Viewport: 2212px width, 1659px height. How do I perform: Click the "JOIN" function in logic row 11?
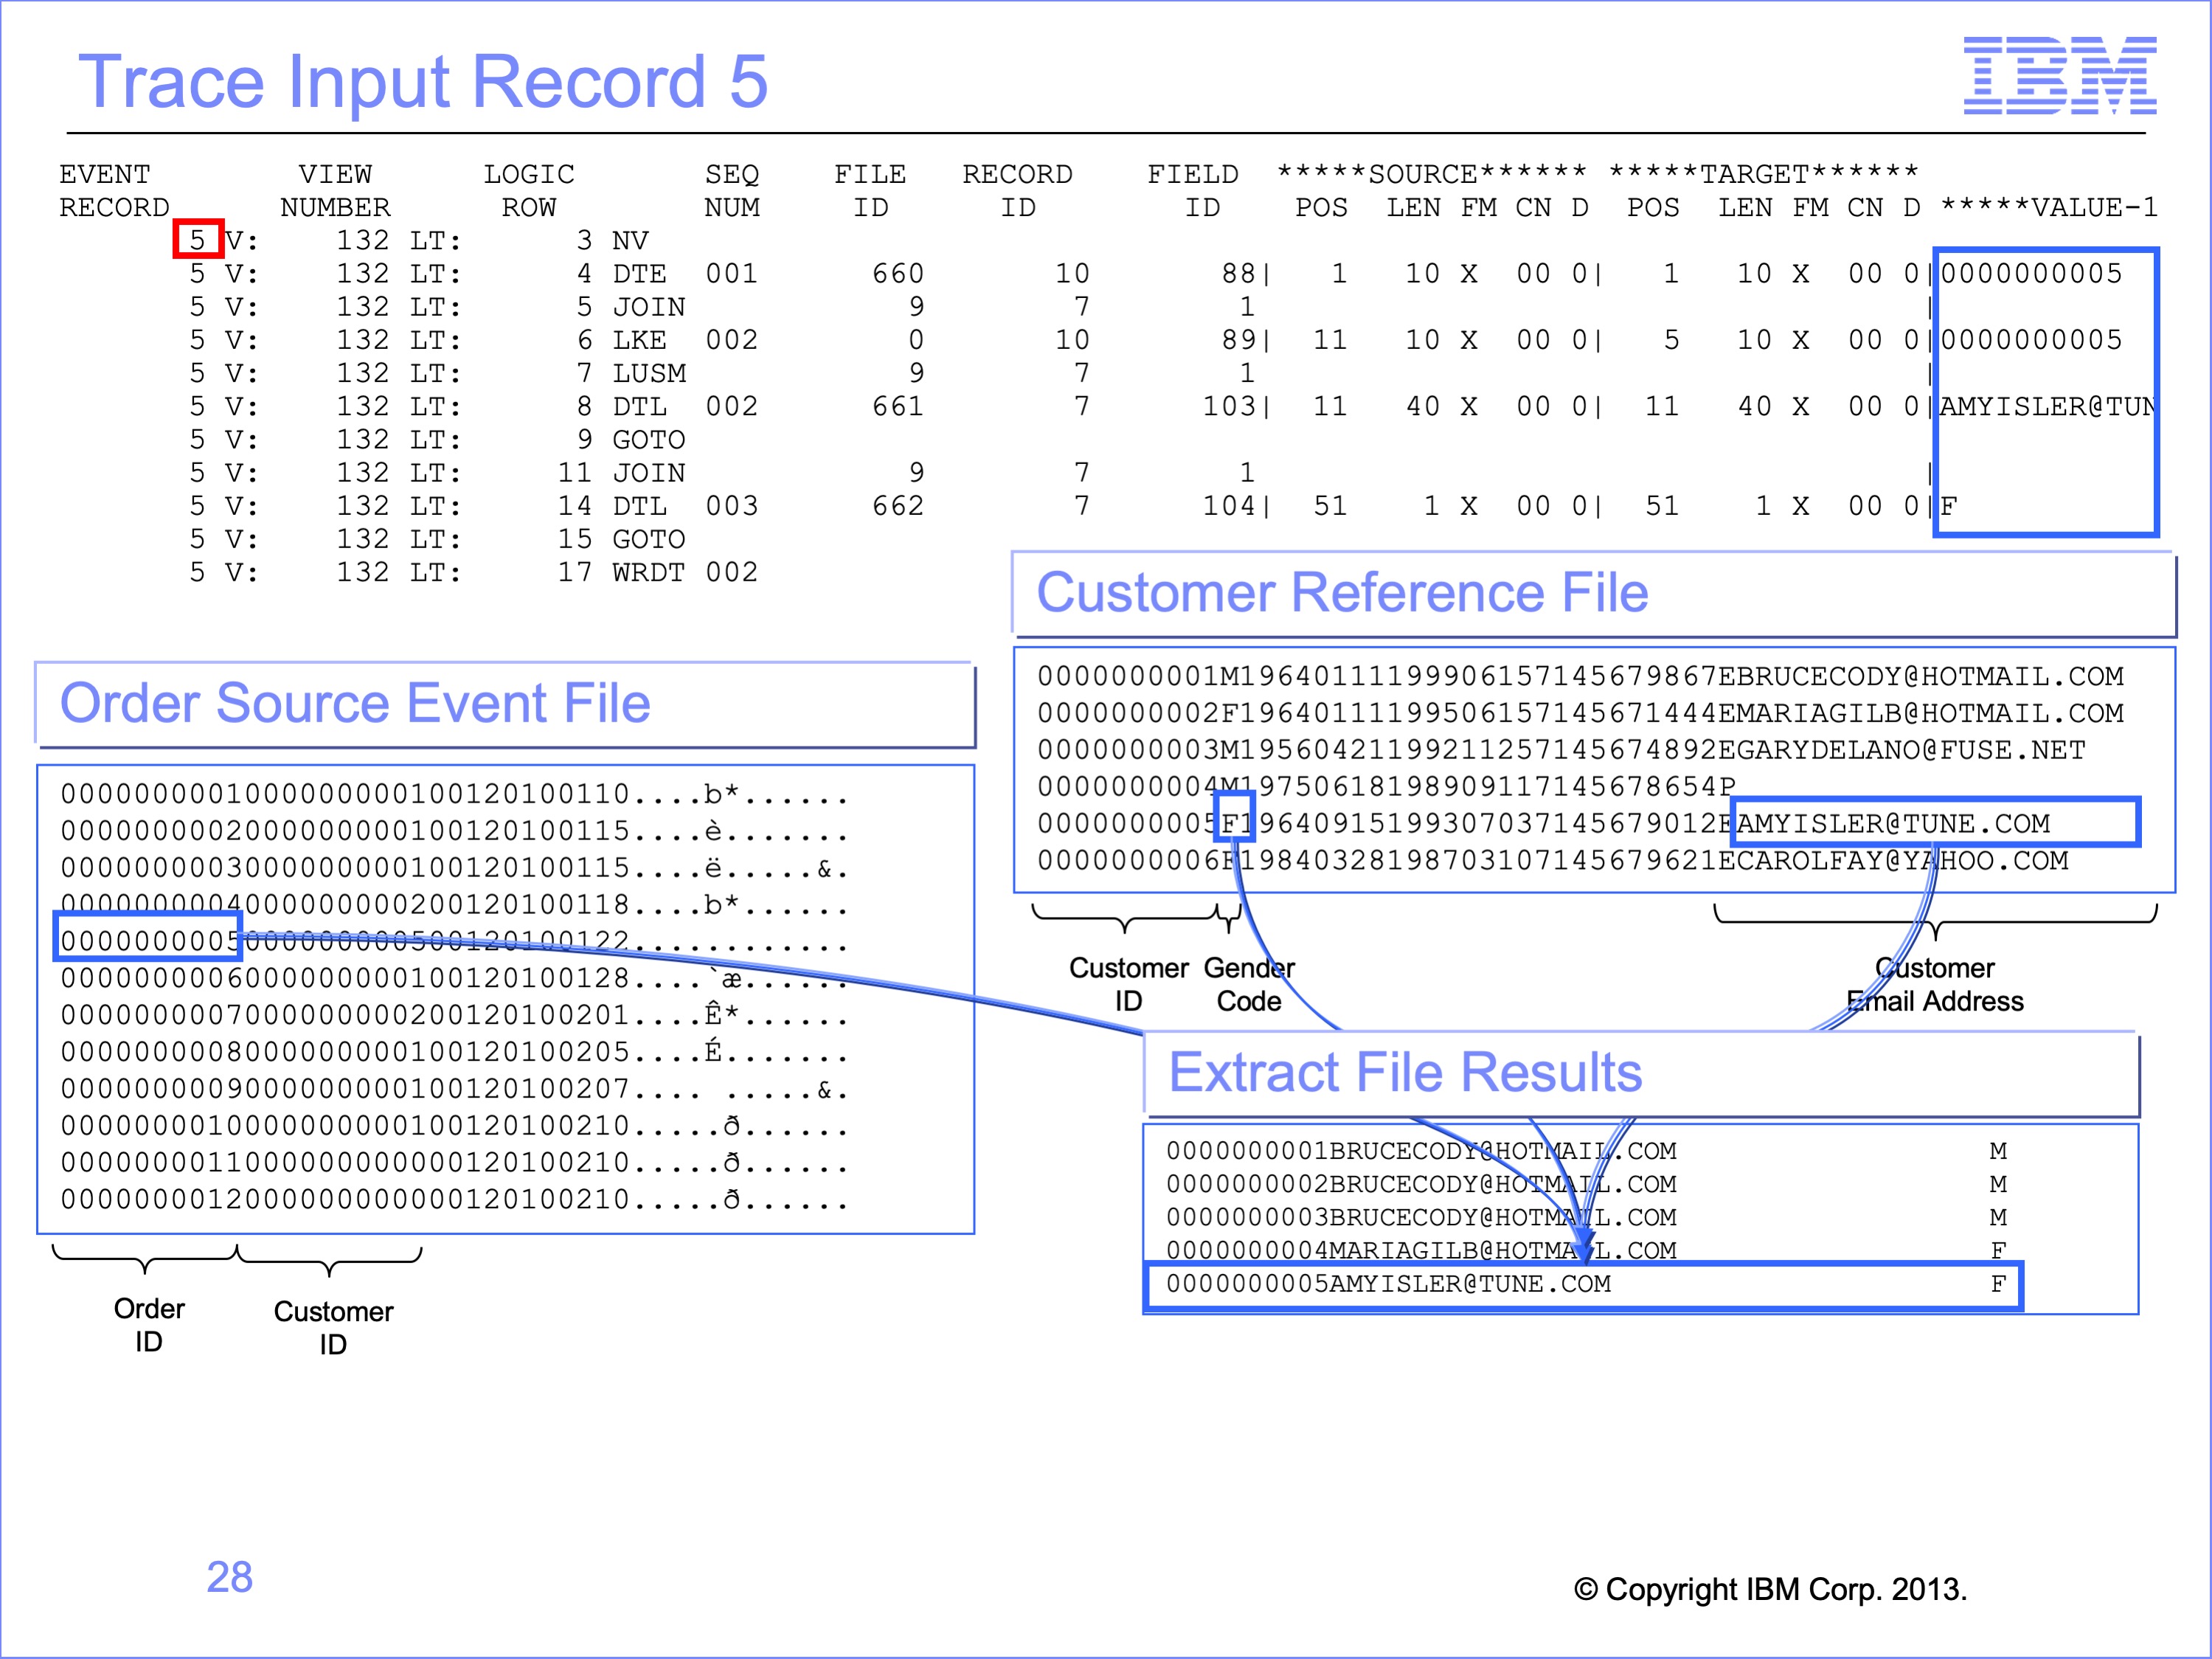[649, 473]
